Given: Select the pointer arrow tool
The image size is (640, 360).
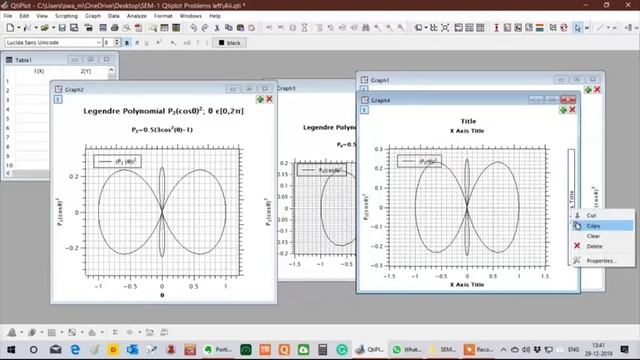Looking at the screenshot, I should [x=577, y=28].
